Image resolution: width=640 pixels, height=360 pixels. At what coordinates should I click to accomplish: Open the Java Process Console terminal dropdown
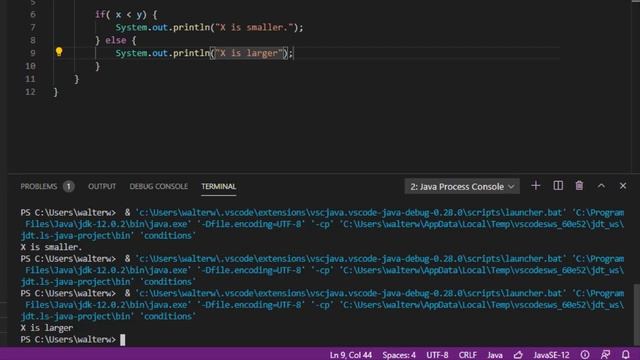pos(462,187)
